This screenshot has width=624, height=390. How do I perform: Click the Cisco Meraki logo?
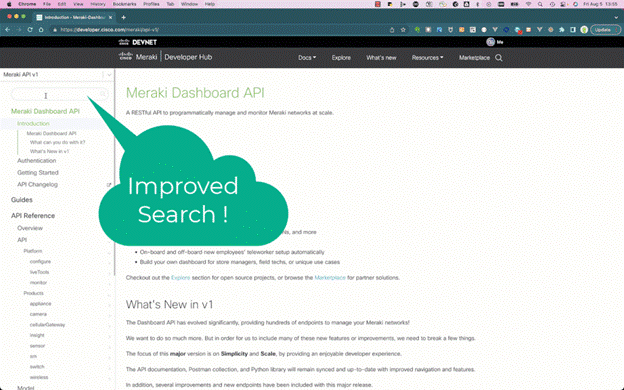coord(138,57)
